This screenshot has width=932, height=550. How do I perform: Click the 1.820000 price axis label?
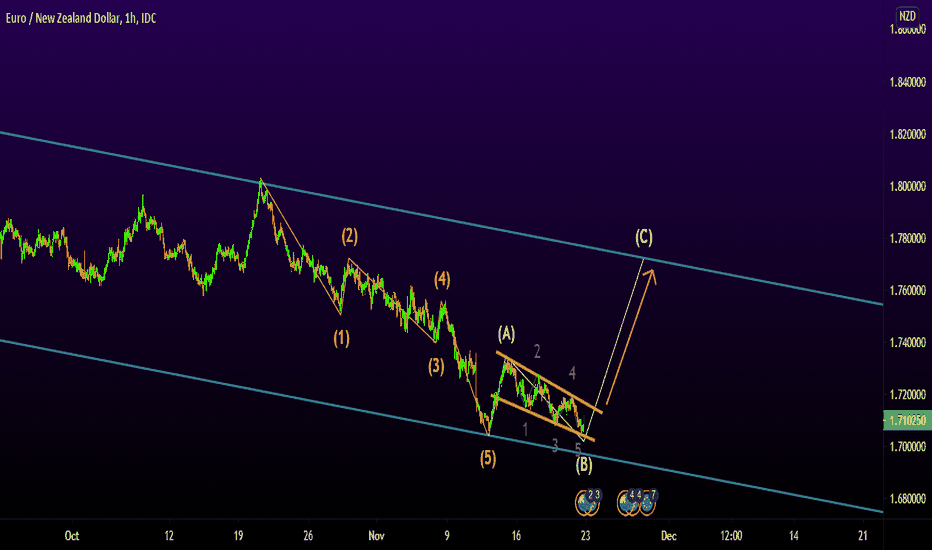click(x=908, y=134)
